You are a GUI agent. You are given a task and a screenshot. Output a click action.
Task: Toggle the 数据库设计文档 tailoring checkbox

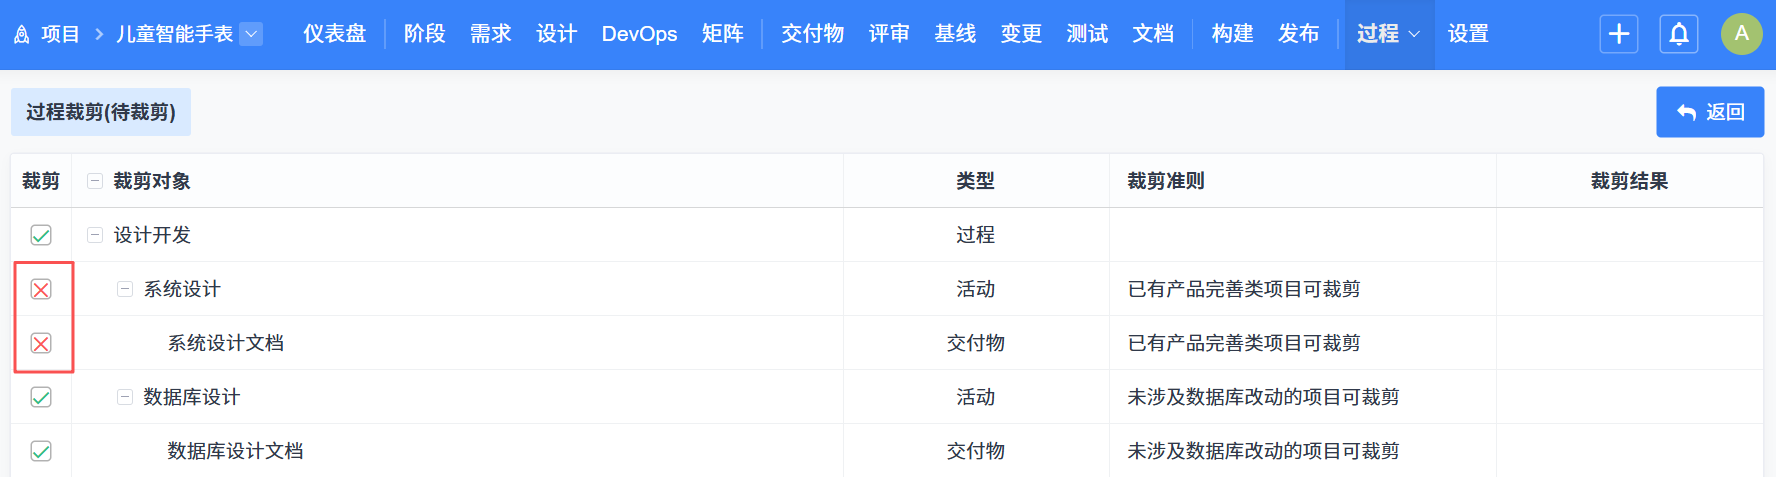tap(41, 451)
